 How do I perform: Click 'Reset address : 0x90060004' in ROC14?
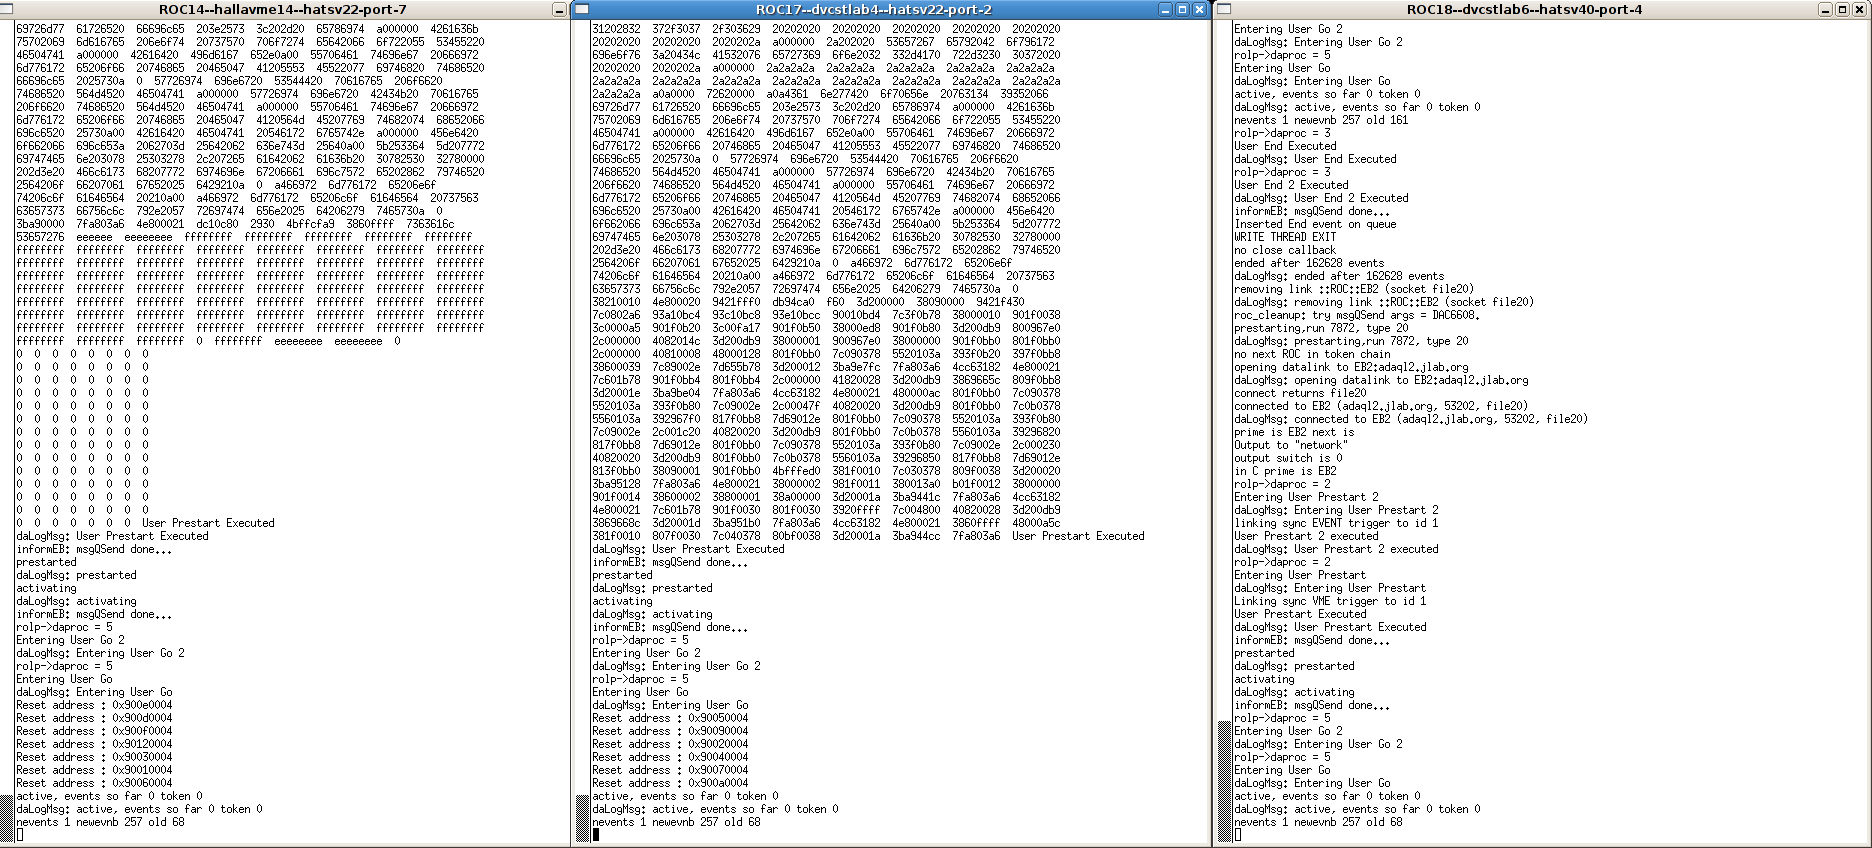tap(94, 783)
